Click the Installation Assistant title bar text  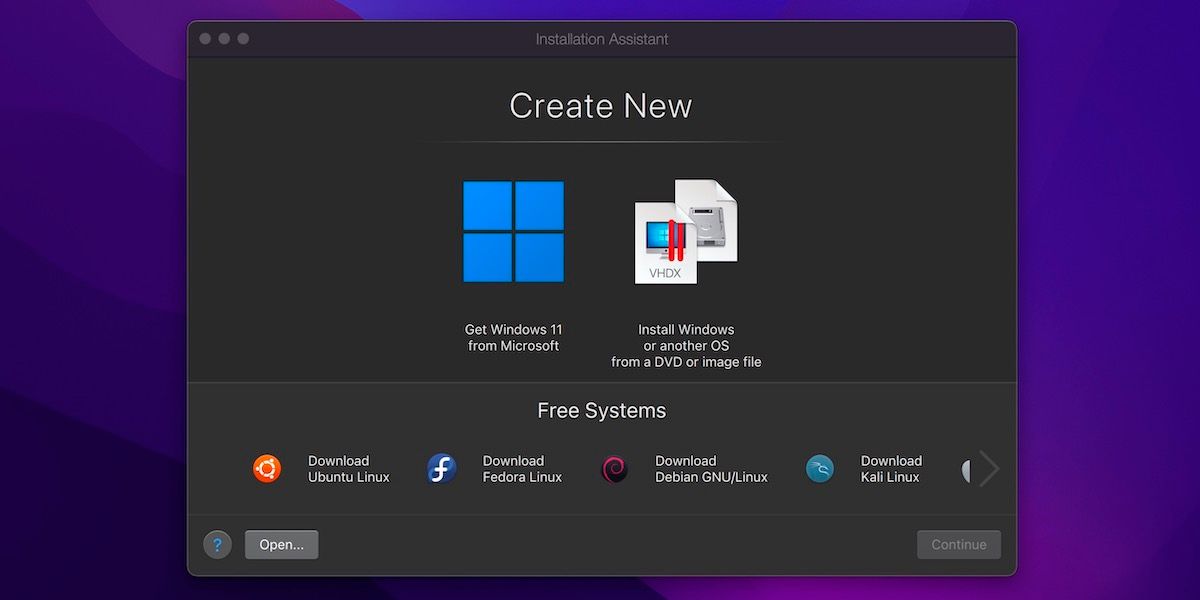click(x=601, y=39)
